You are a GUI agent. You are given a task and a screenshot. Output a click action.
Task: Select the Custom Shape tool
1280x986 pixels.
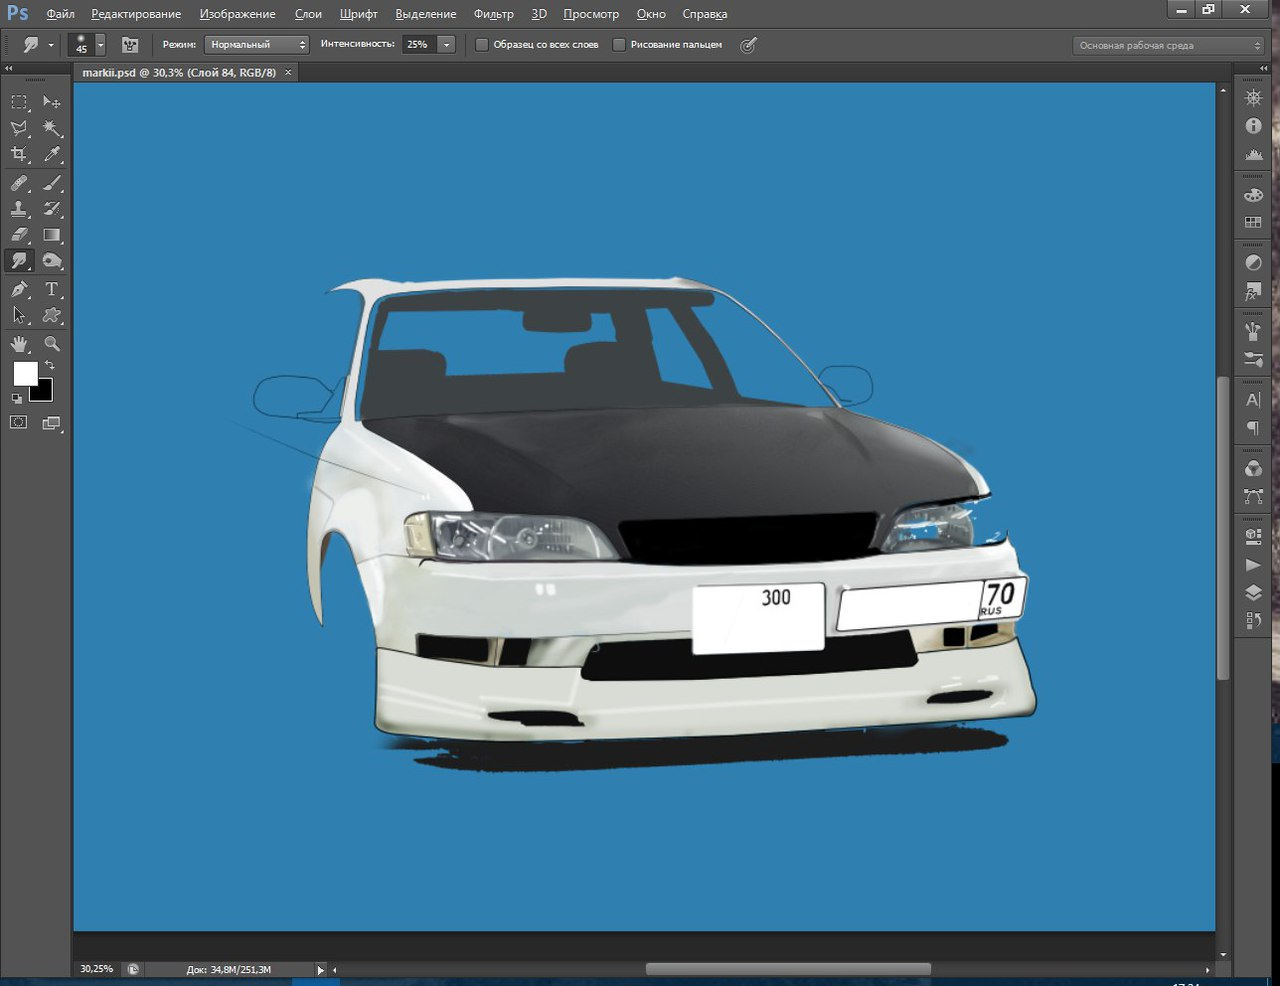(x=52, y=315)
